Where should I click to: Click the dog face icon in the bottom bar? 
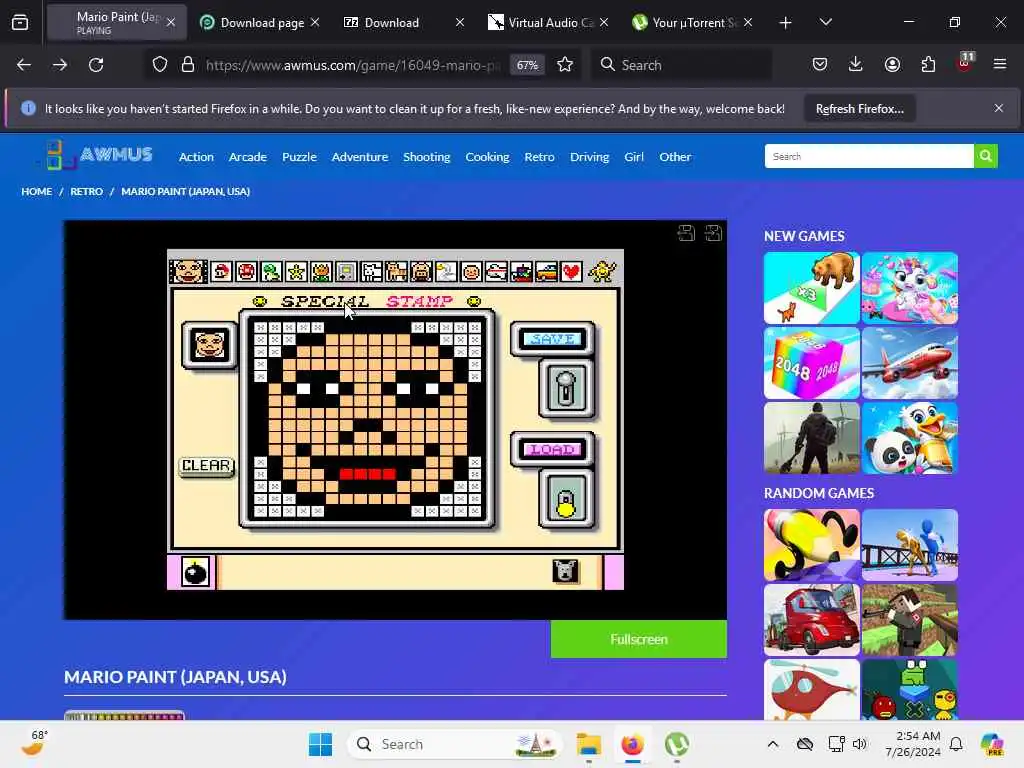(x=565, y=571)
